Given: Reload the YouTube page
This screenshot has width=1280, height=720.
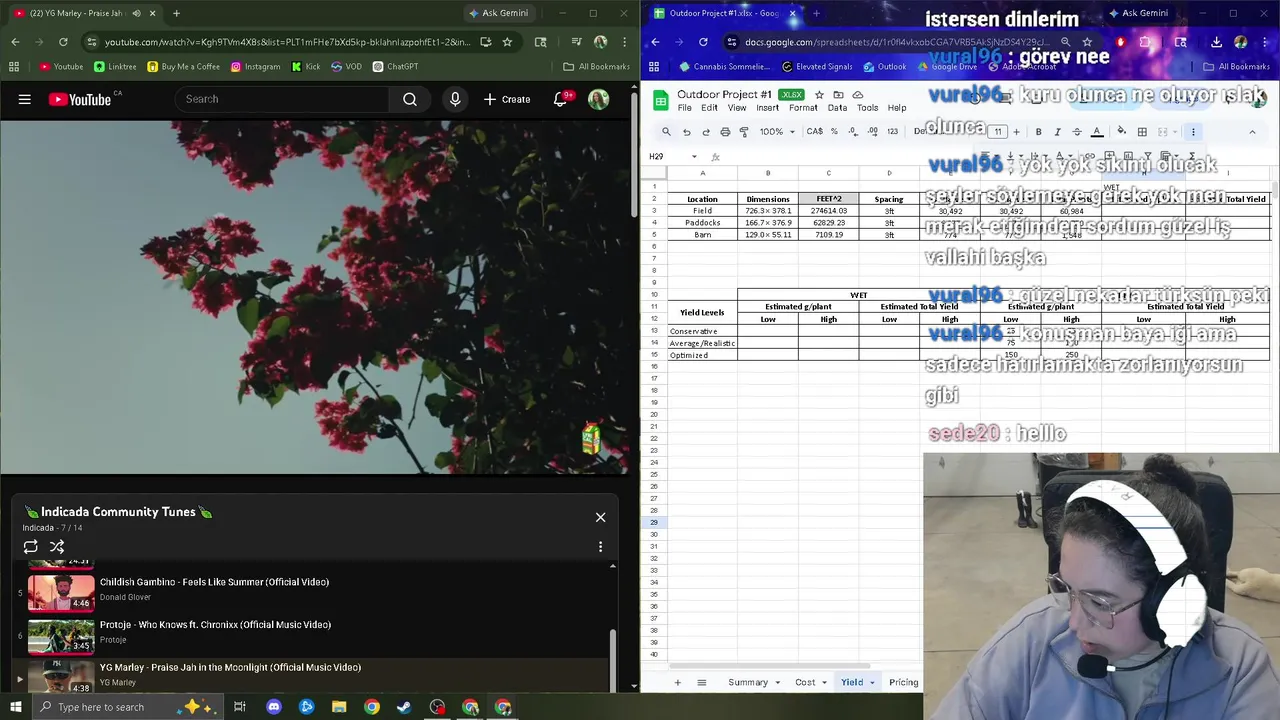Looking at the screenshot, I should point(63,42).
